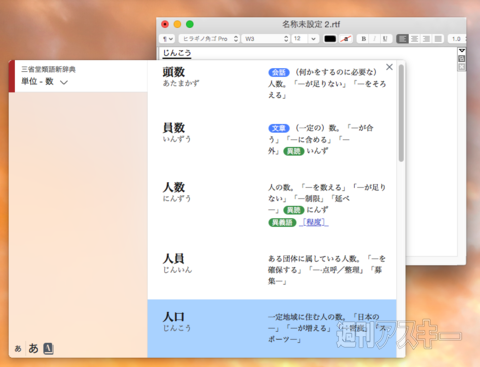Screen dimensions: 480x367
Task: Choose the small あ font size button
Action: coord(18,349)
